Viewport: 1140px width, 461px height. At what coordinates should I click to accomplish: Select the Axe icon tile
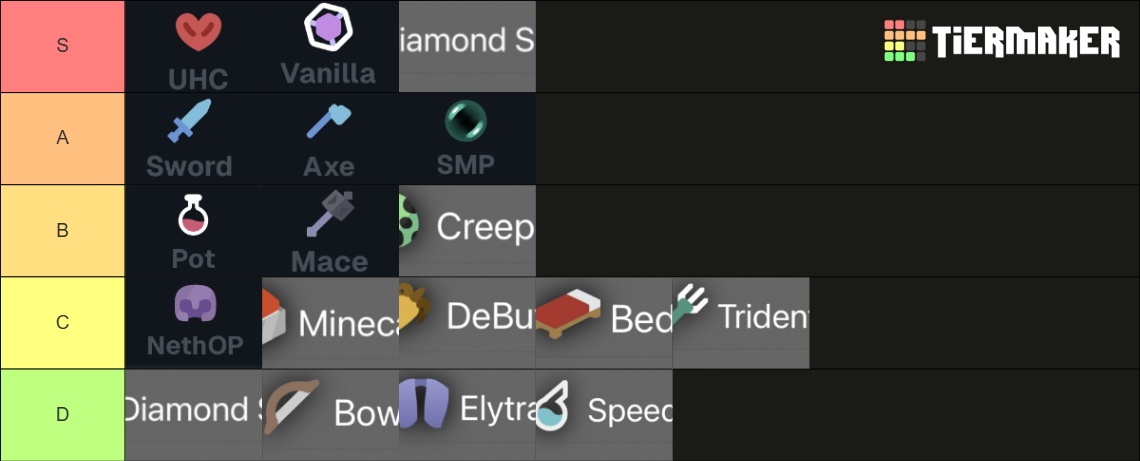pyautogui.click(x=330, y=138)
